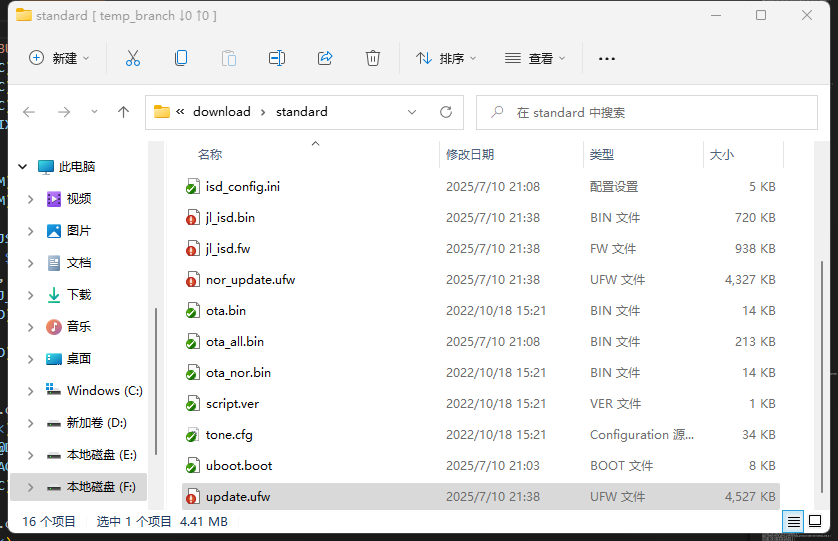Click the file icon of jl_isd.bin
The image size is (838, 541).
pyautogui.click(x=193, y=218)
